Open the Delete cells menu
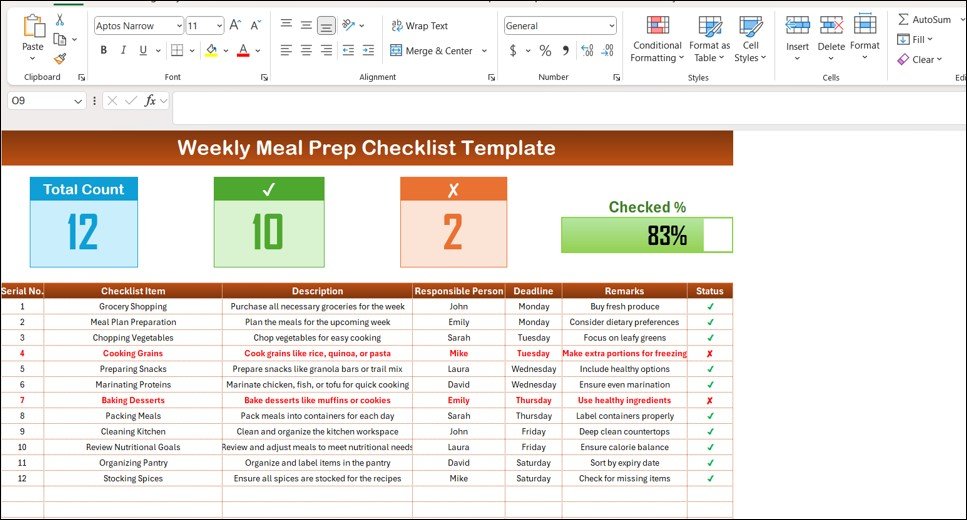Screen dimensions: 967x520 [831, 38]
